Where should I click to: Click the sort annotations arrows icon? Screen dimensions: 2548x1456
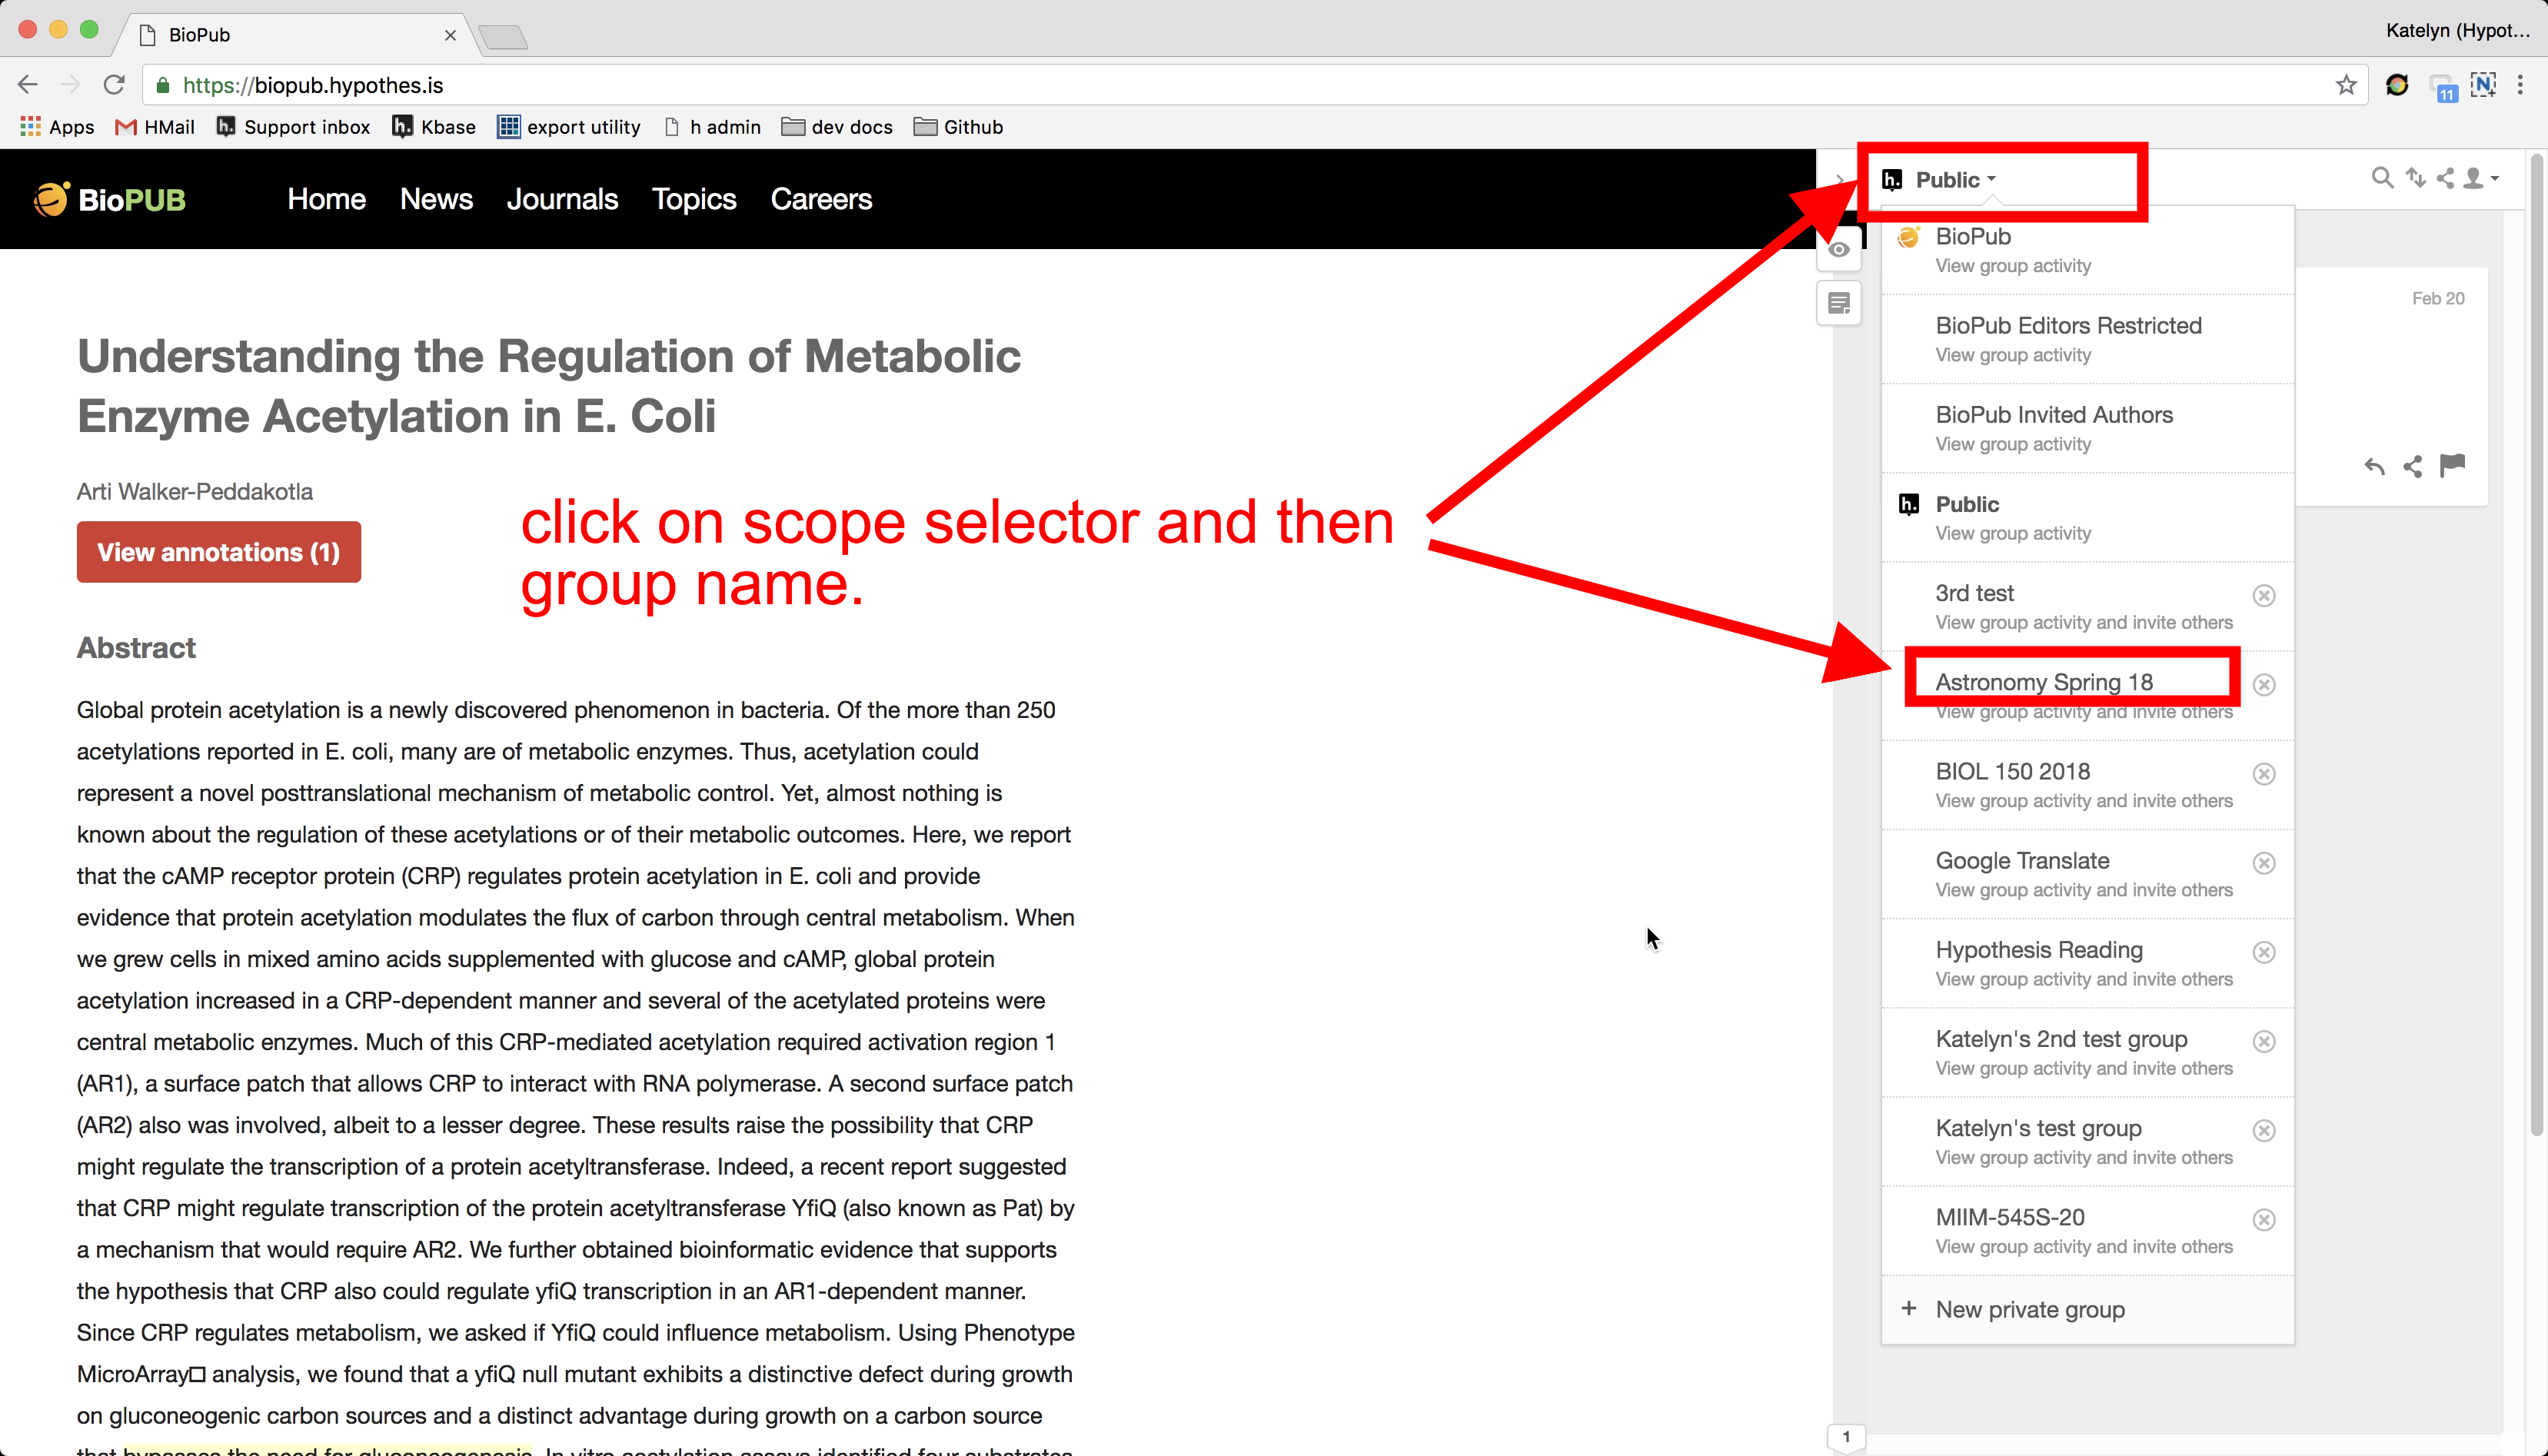2415,178
